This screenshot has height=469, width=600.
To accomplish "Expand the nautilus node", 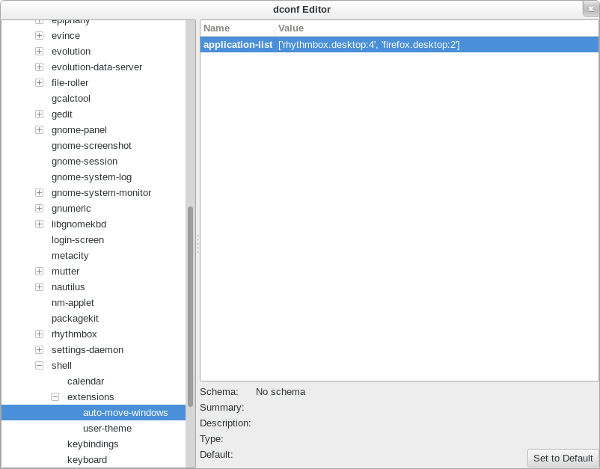I will (39, 287).
